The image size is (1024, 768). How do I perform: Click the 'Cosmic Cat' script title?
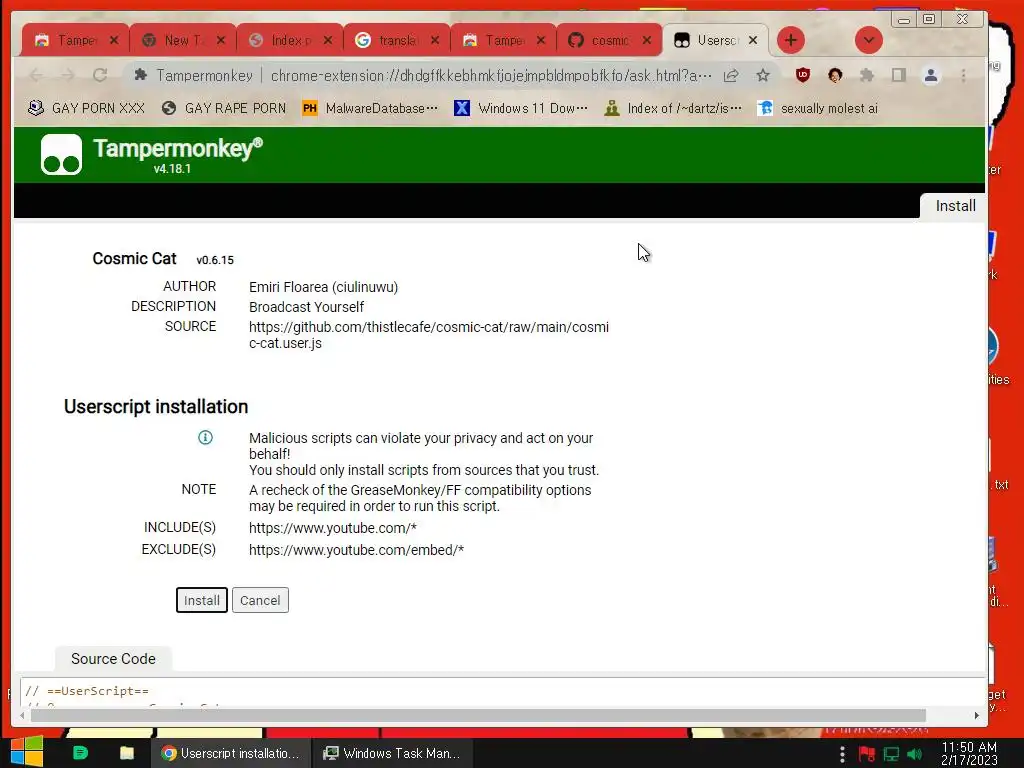click(135, 259)
